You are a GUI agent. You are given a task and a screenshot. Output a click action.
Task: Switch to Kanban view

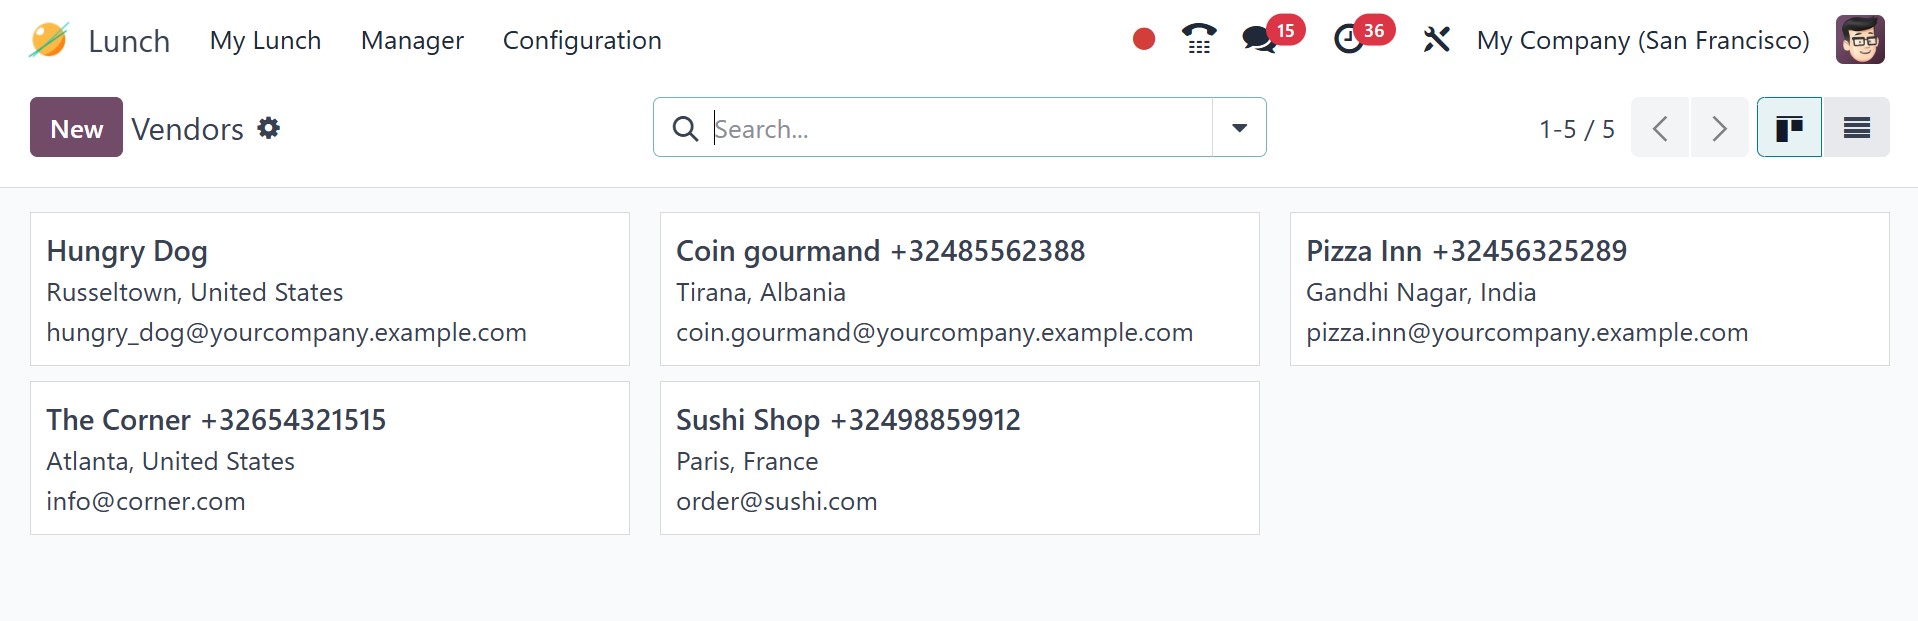pos(1789,128)
